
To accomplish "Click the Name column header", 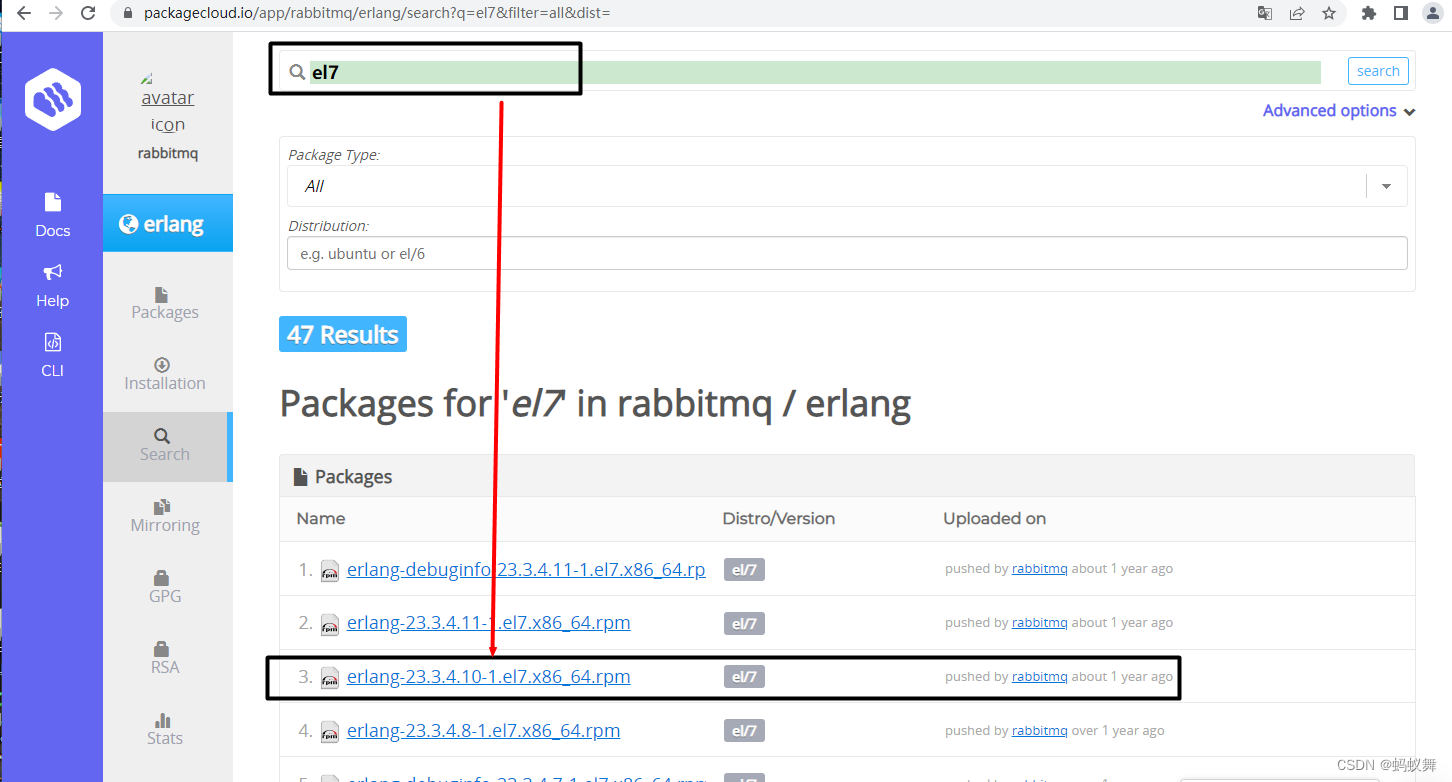I will coord(321,518).
